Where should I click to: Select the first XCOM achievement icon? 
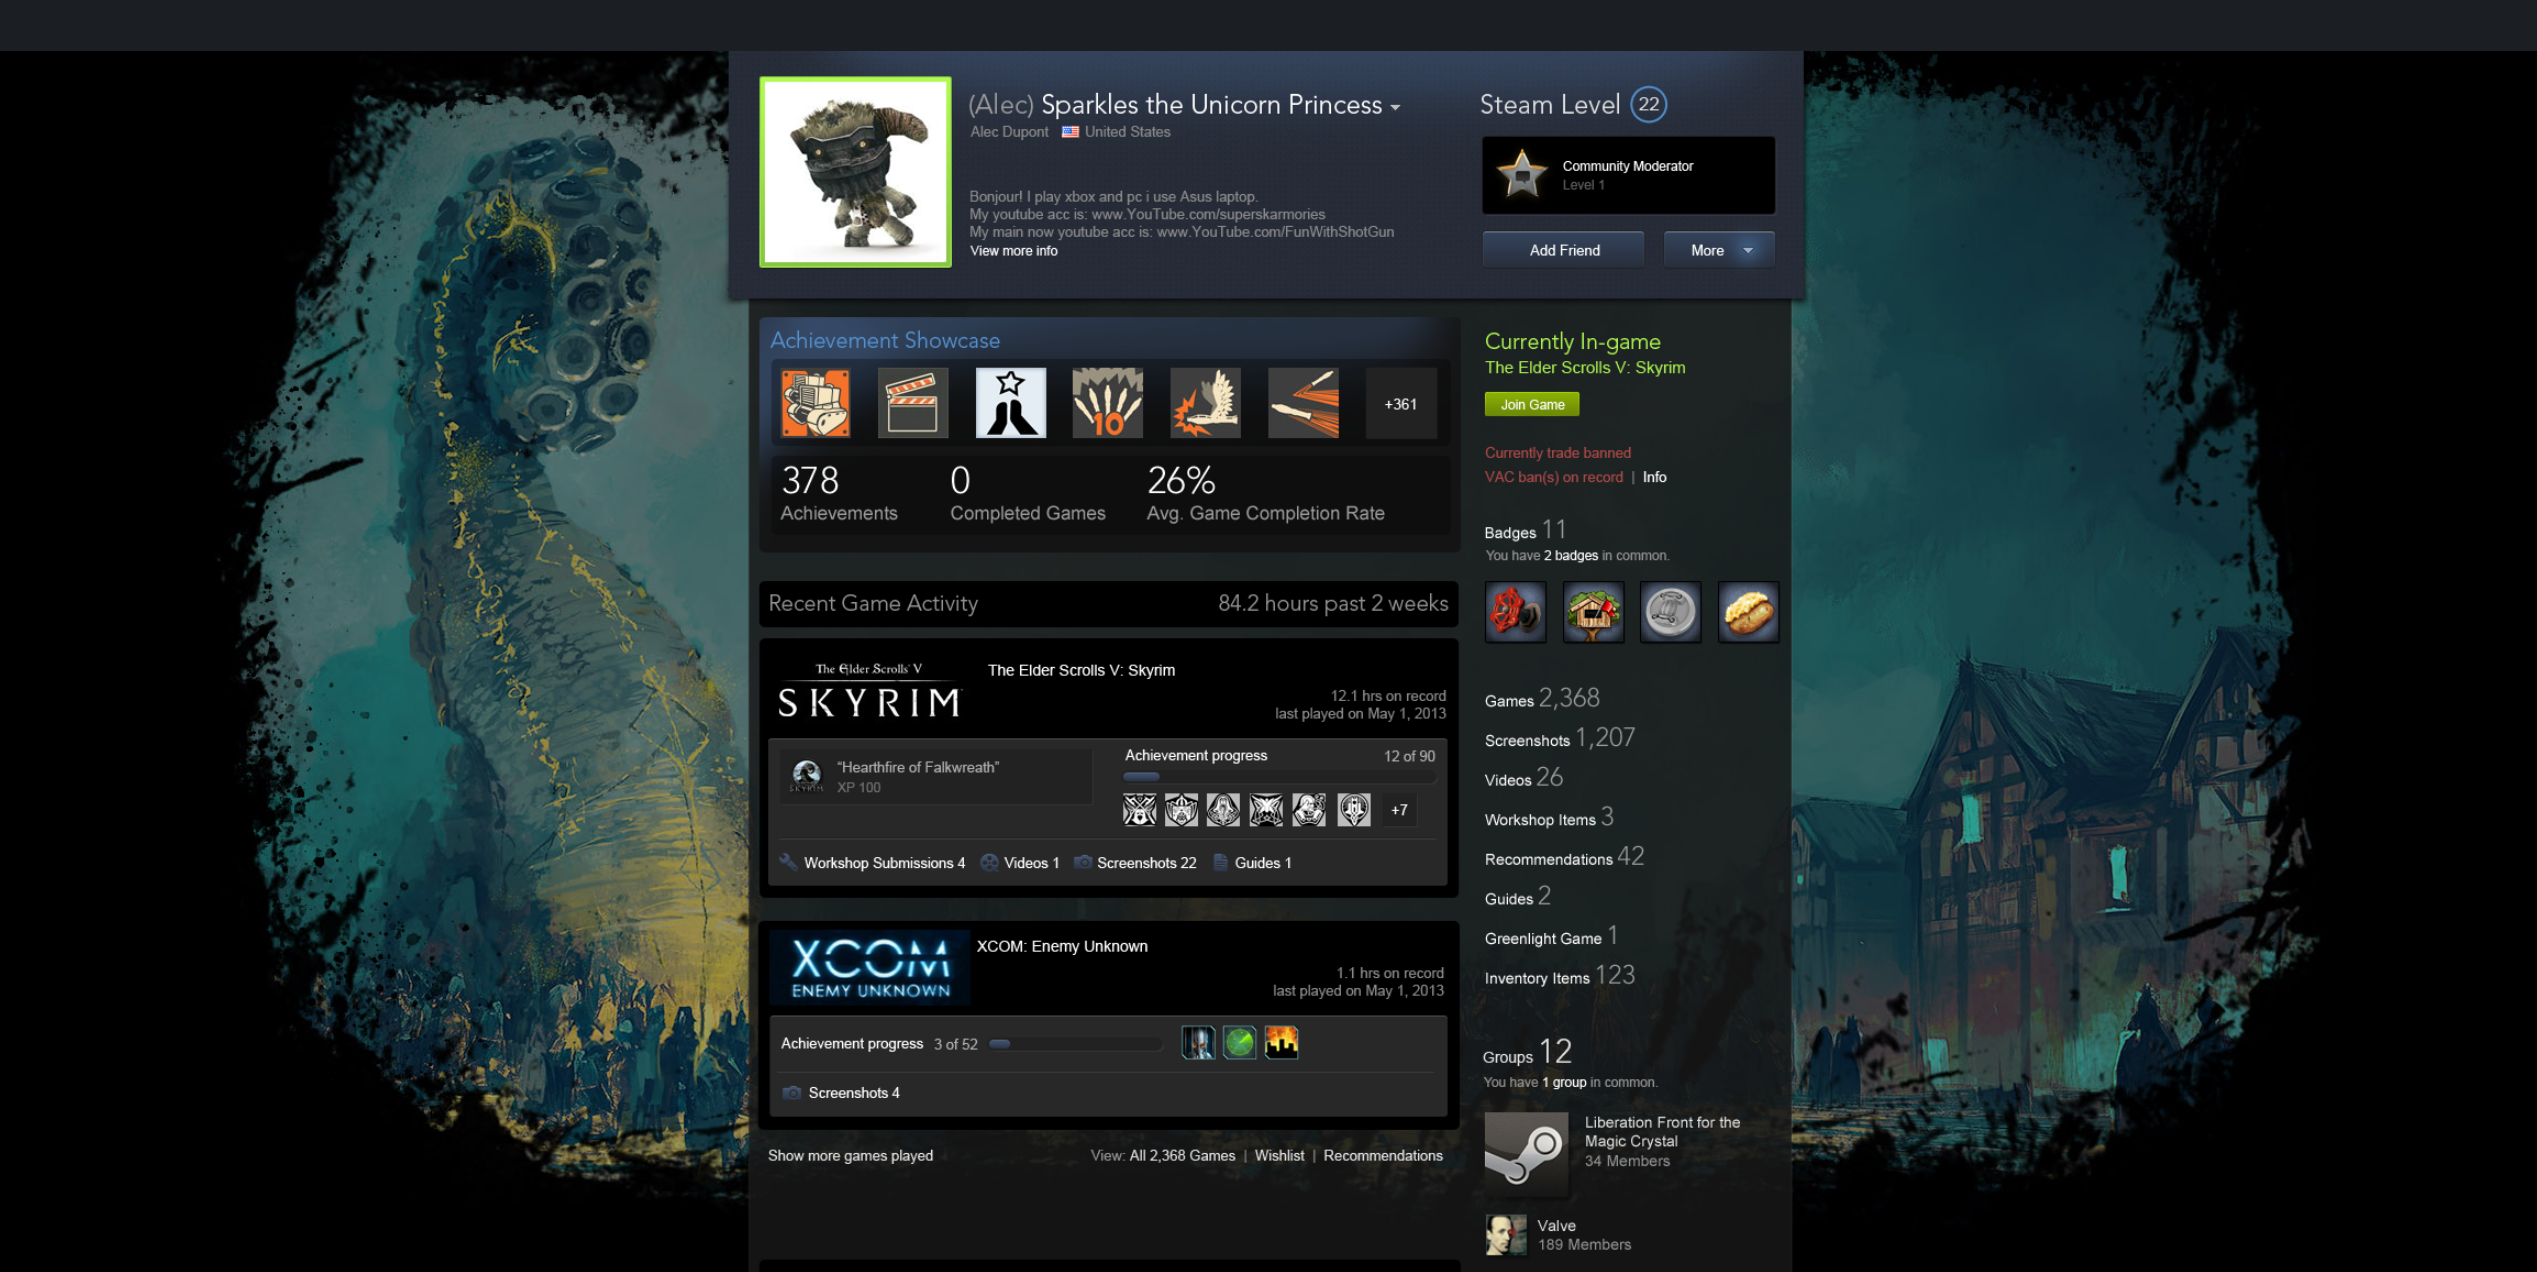pos(1198,1042)
